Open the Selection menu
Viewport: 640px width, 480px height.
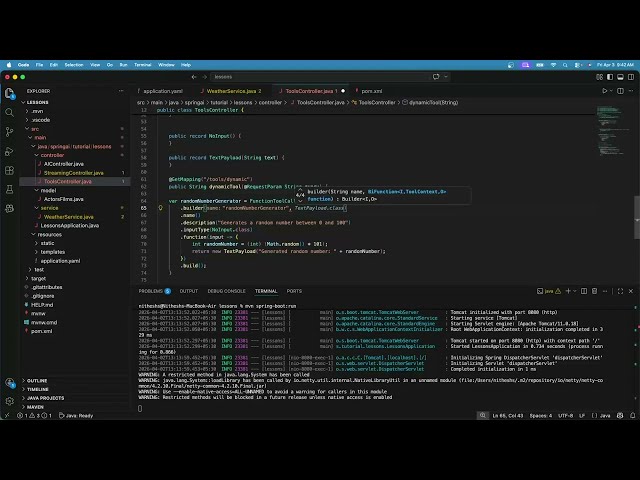point(74,65)
